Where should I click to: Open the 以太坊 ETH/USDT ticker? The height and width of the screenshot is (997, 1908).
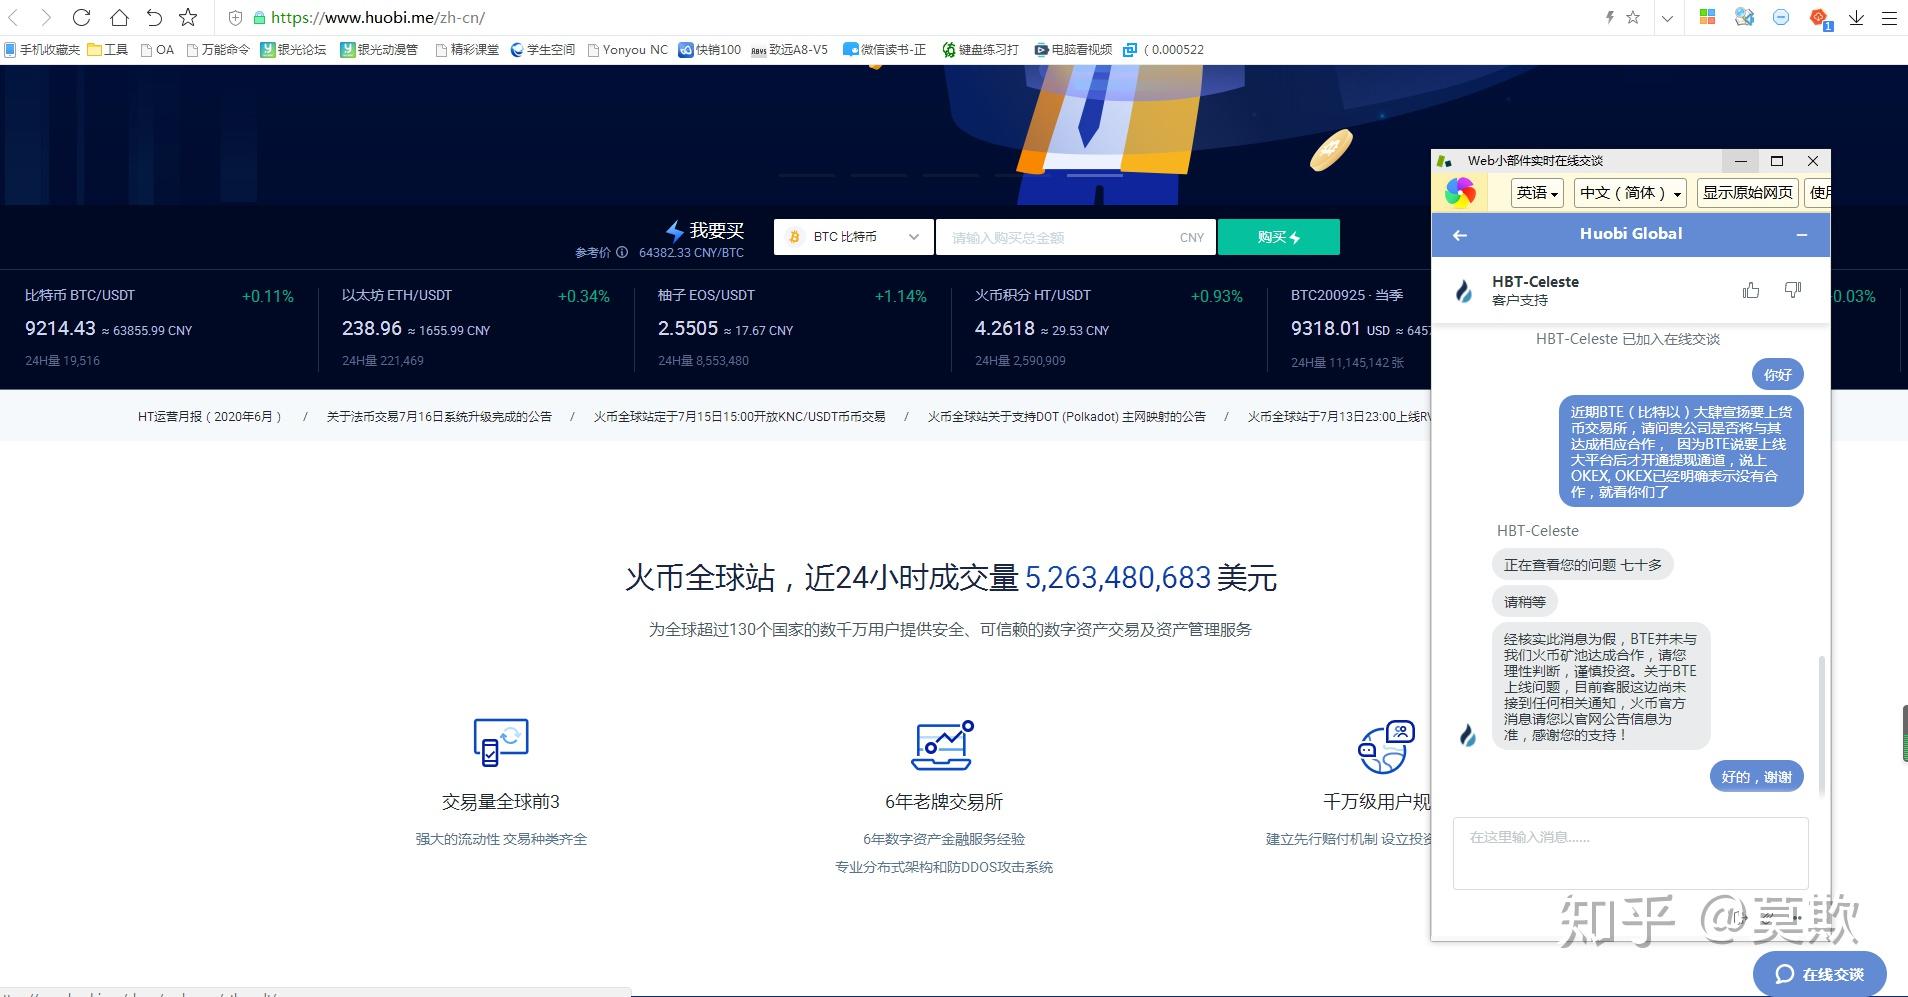(476, 328)
